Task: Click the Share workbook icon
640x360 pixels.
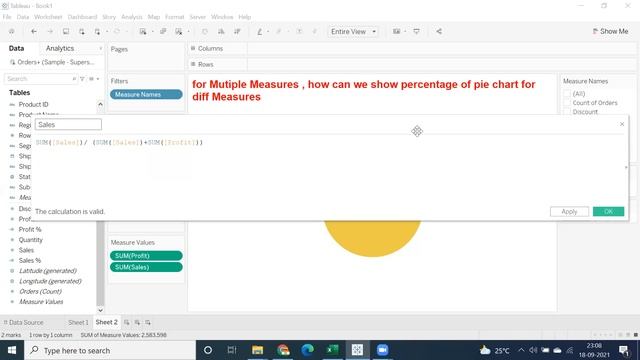Action: click(x=439, y=31)
